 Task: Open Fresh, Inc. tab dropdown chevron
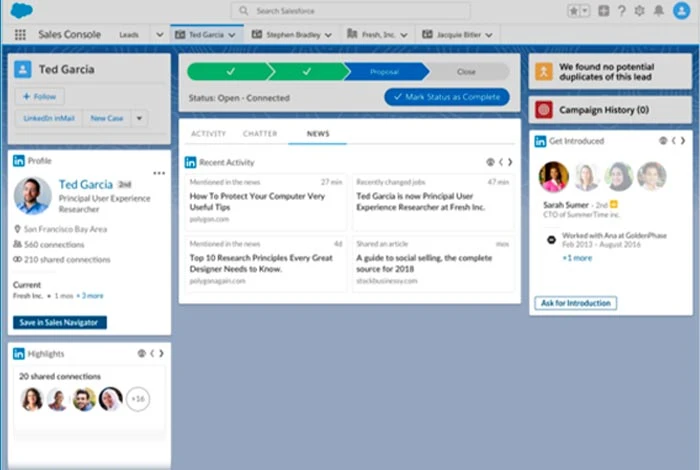(x=404, y=35)
